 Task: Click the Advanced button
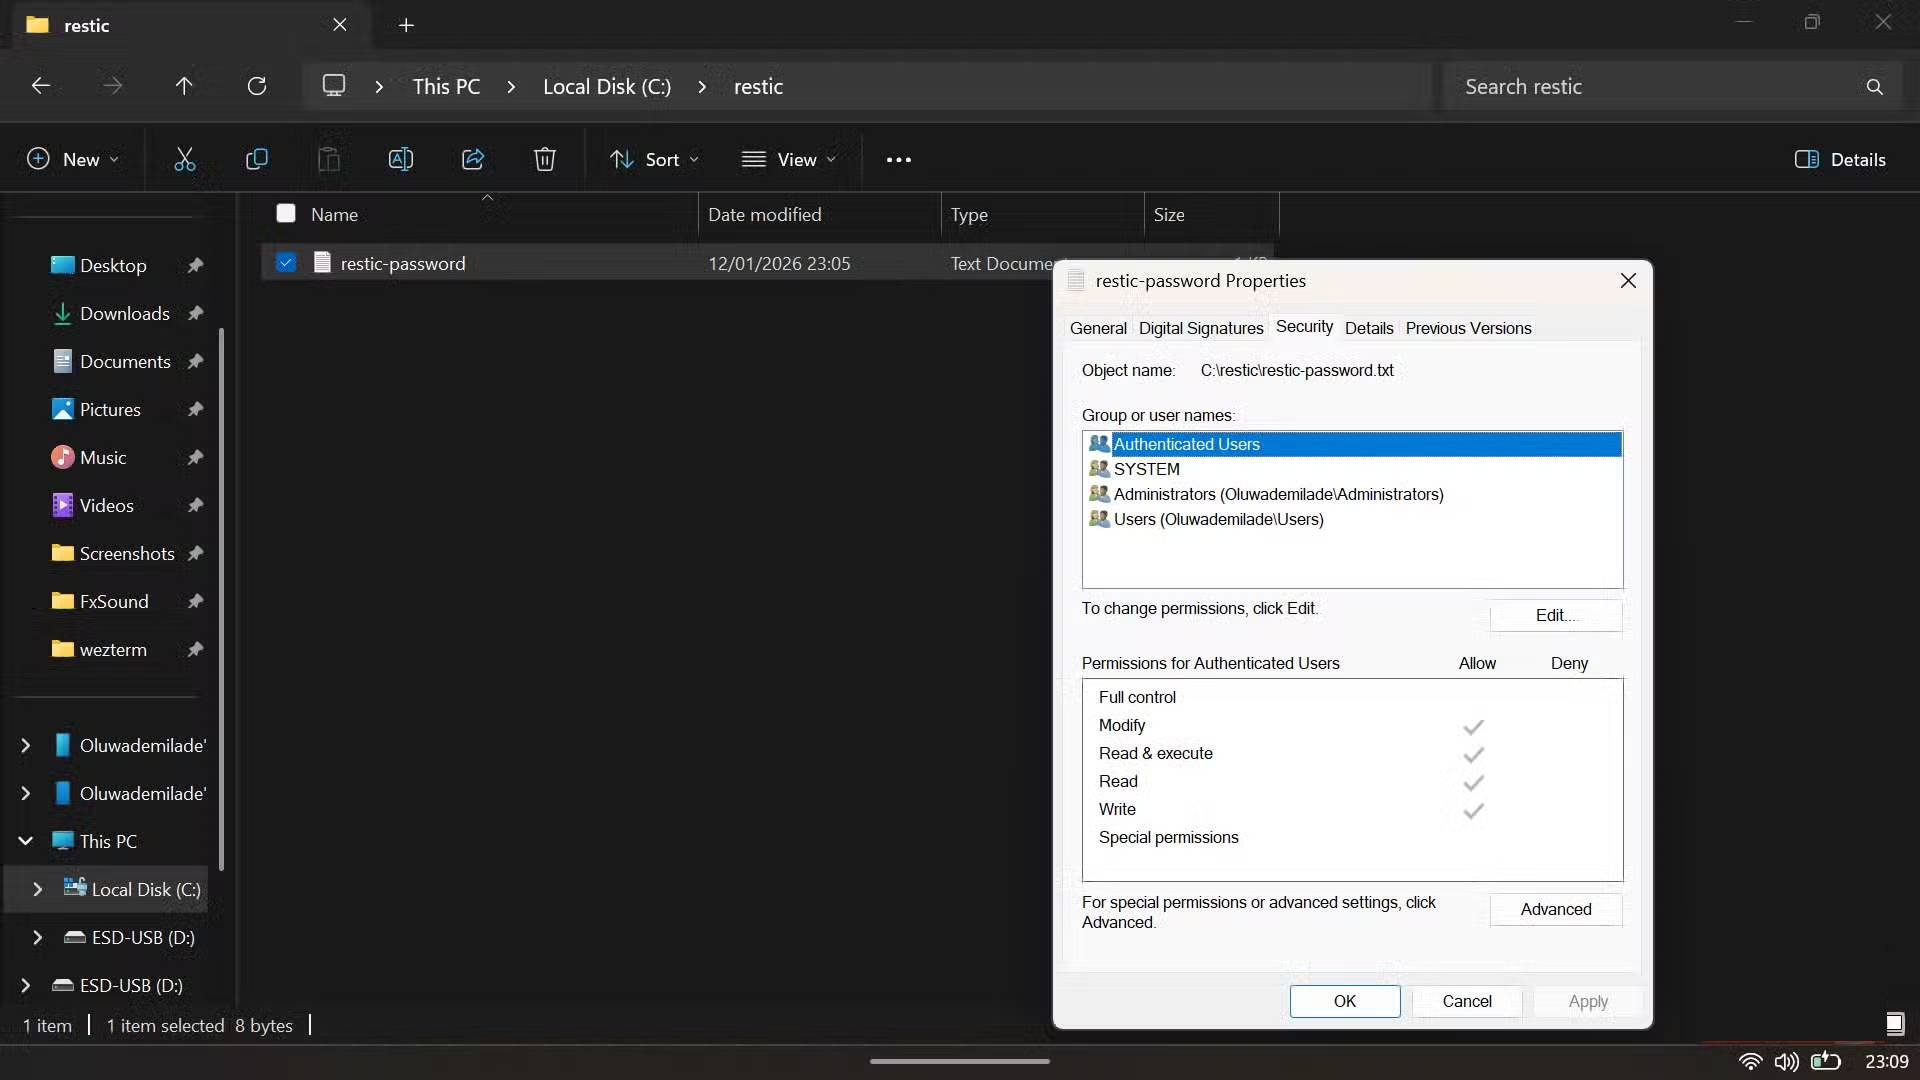coord(1555,909)
